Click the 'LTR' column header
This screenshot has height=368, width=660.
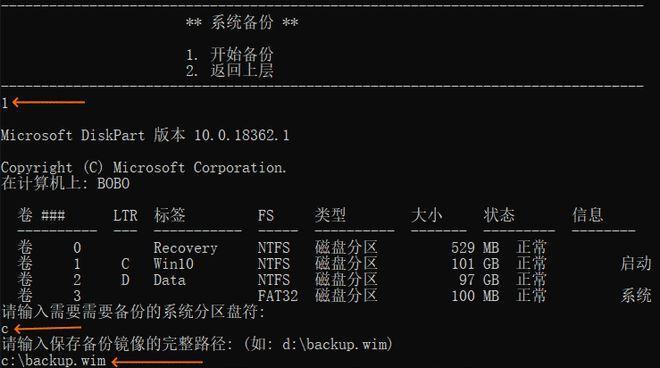click(x=125, y=216)
